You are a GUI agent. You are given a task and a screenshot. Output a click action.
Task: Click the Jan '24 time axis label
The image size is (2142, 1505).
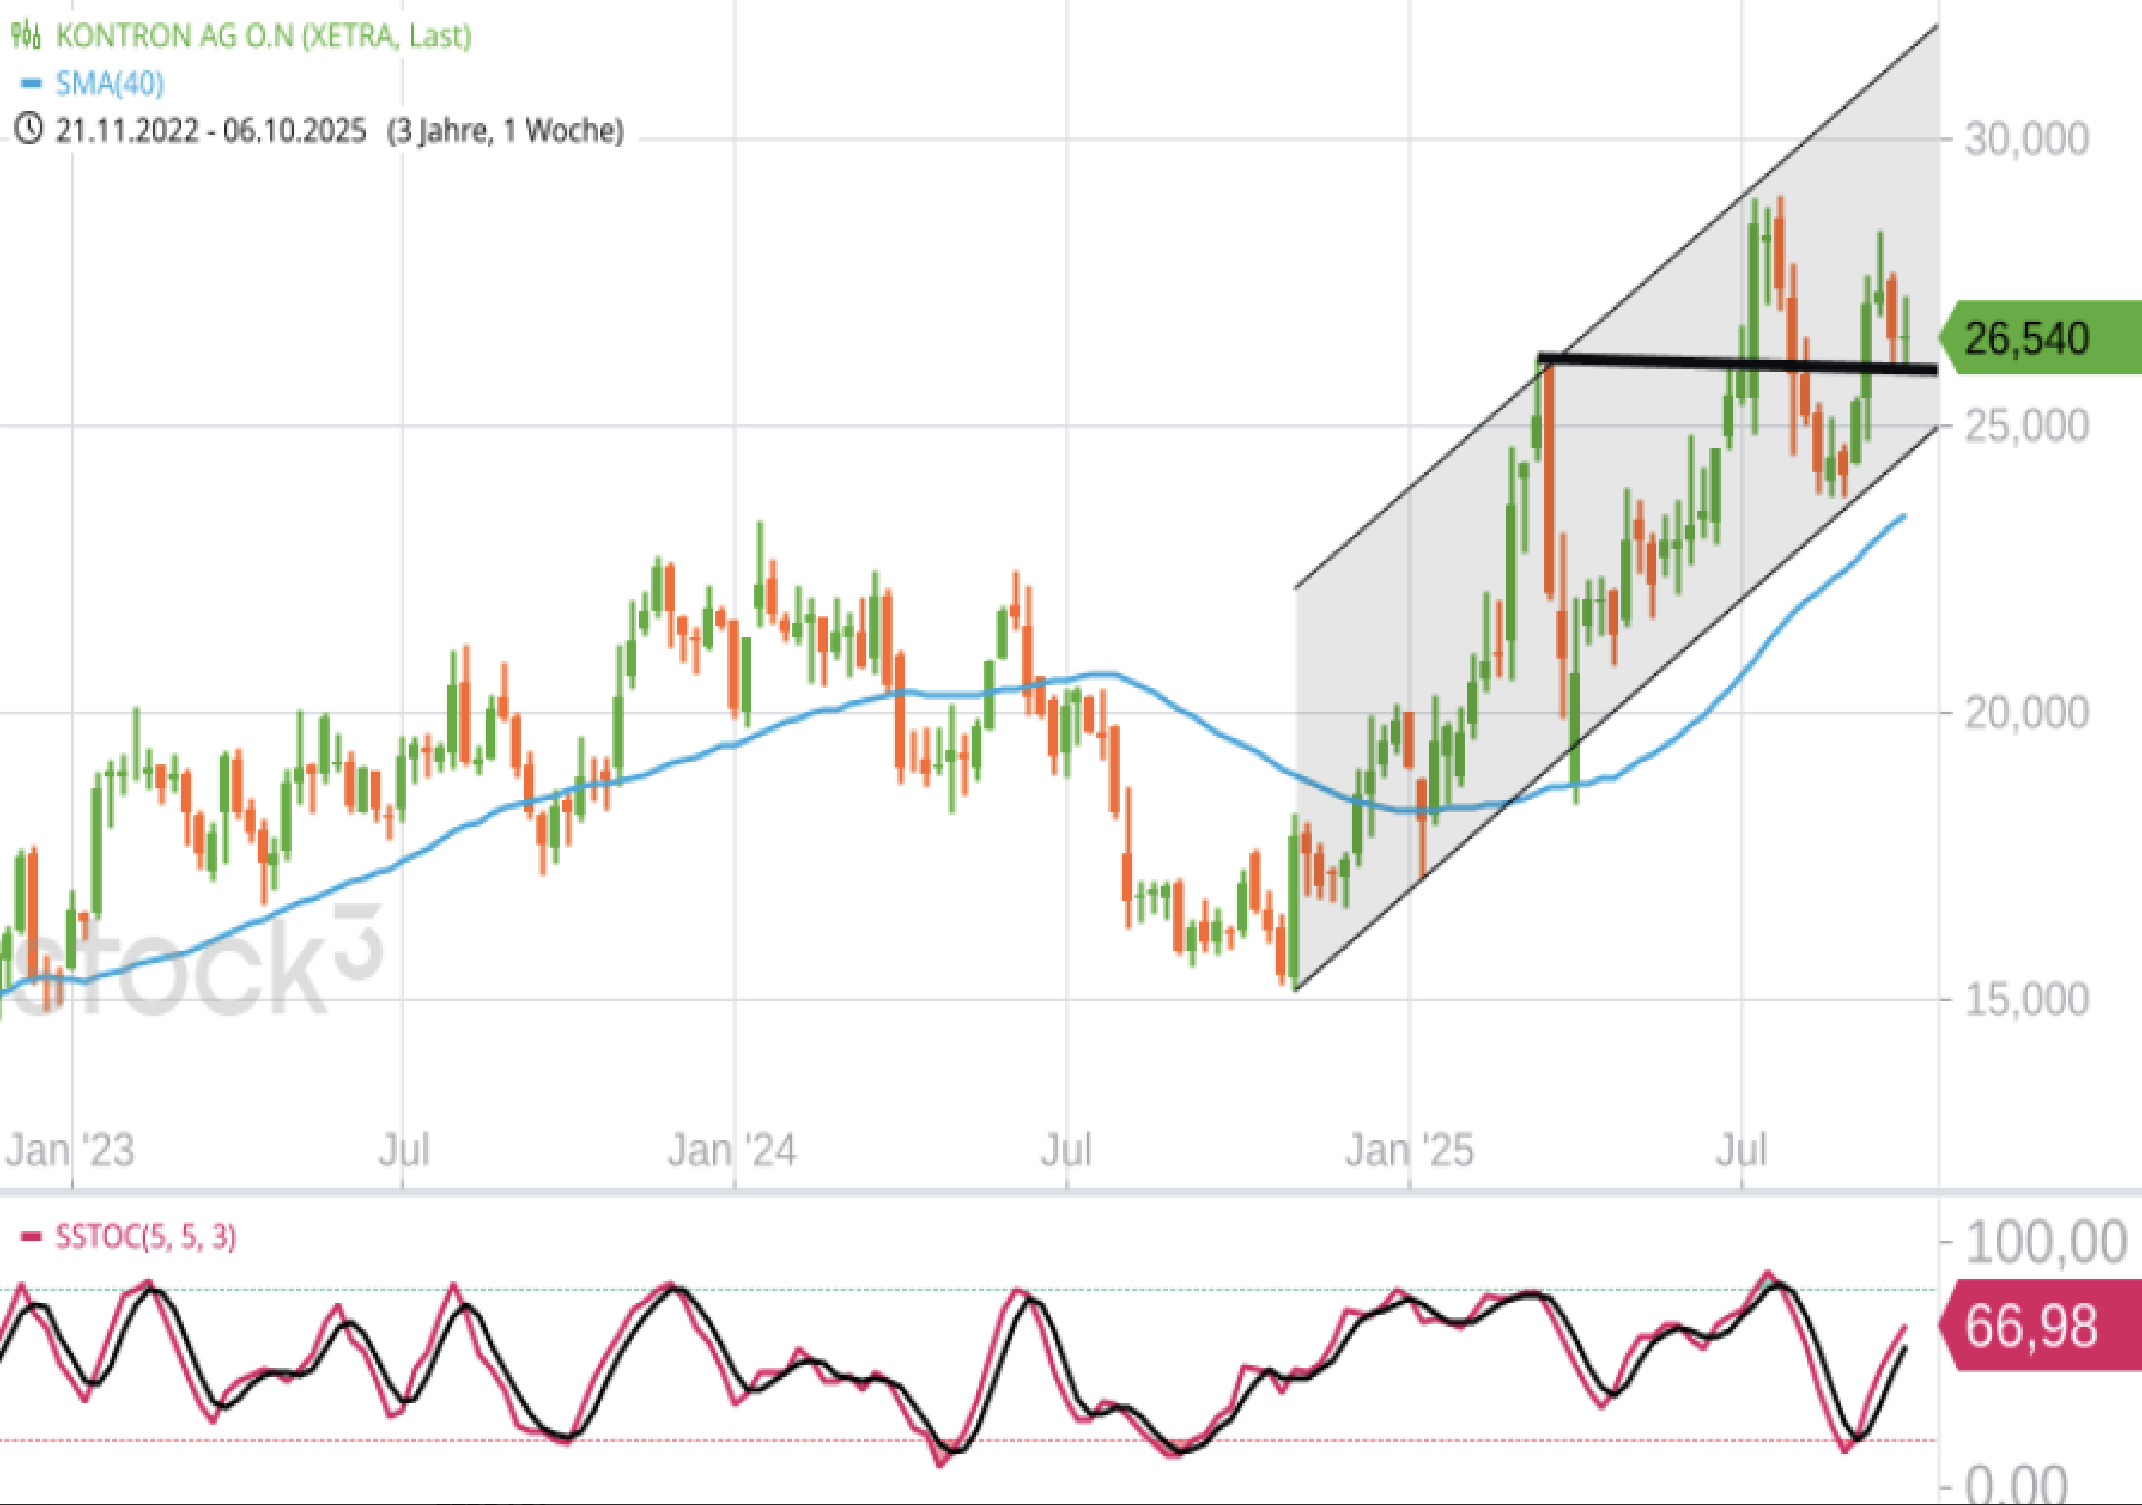click(x=732, y=1150)
